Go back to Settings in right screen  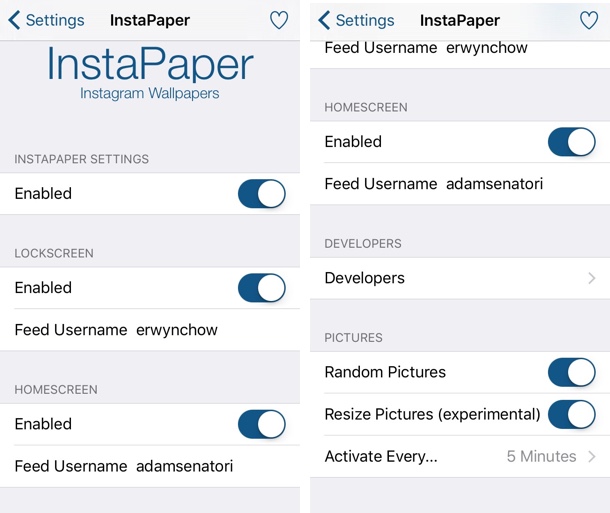(x=356, y=20)
